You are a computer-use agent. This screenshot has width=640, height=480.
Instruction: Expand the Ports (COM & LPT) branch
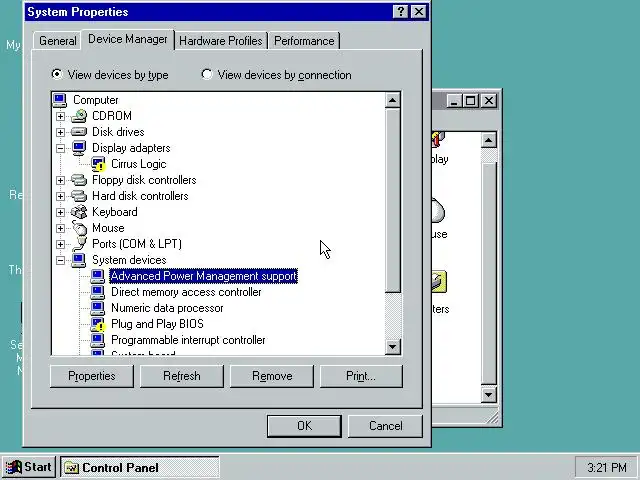pyautogui.click(x=60, y=244)
